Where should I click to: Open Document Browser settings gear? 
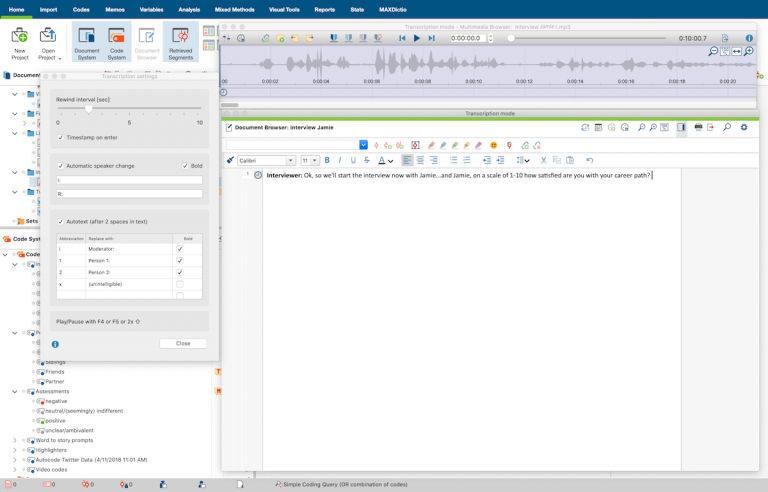[744, 127]
